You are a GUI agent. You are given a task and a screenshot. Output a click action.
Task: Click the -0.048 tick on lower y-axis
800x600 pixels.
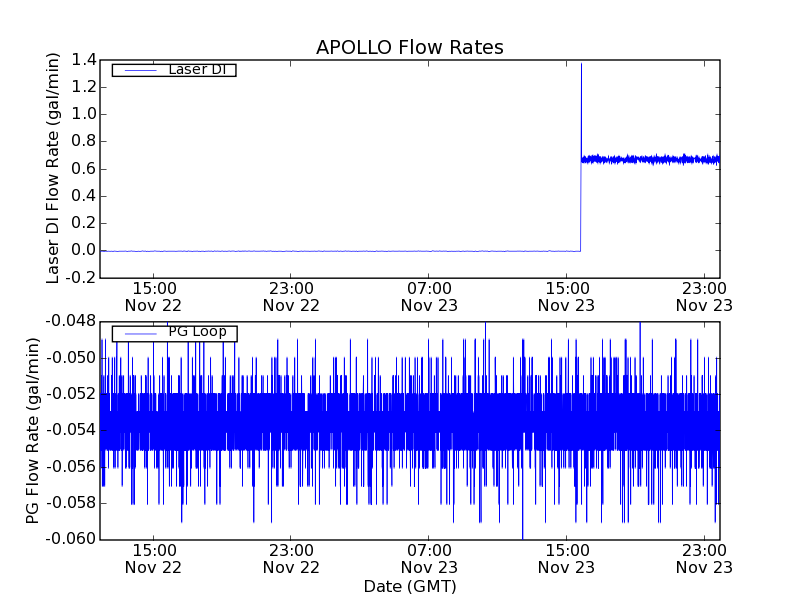pyautogui.click(x=69, y=321)
